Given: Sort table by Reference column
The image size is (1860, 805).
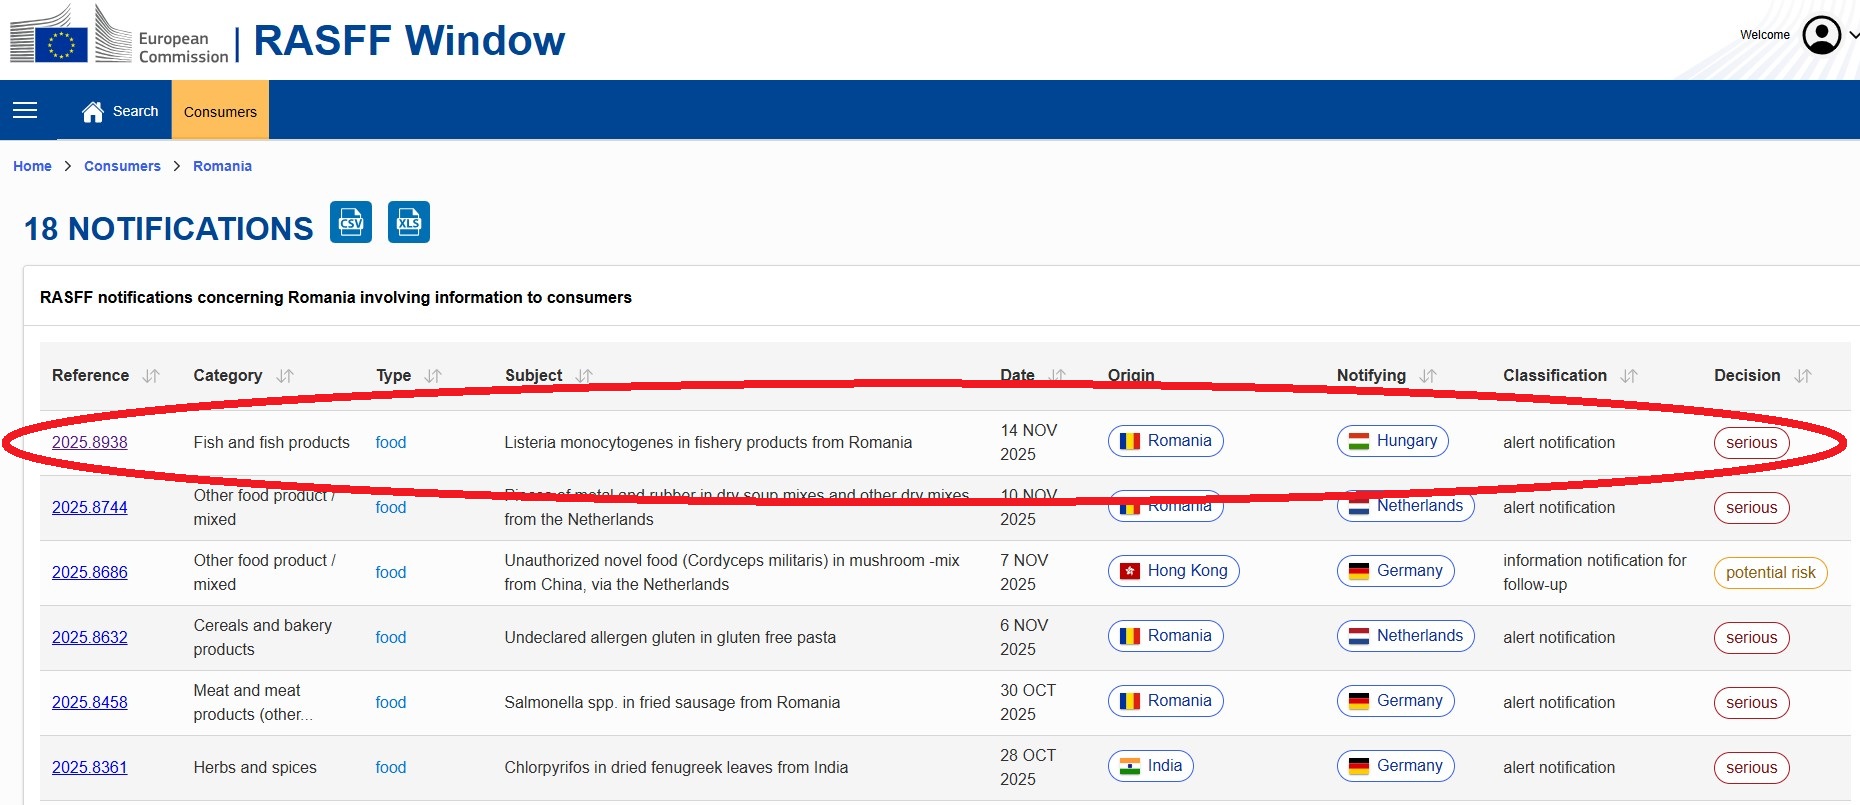Looking at the screenshot, I should pos(151,376).
